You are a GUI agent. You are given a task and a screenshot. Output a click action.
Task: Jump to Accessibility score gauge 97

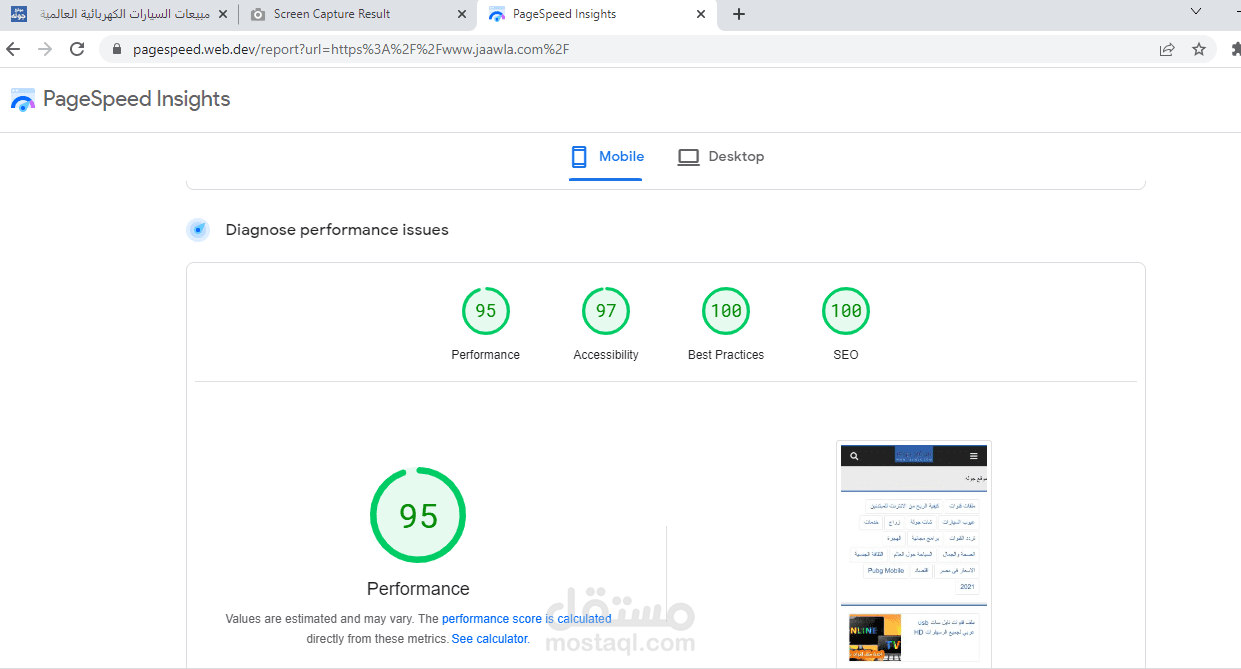(606, 311)
